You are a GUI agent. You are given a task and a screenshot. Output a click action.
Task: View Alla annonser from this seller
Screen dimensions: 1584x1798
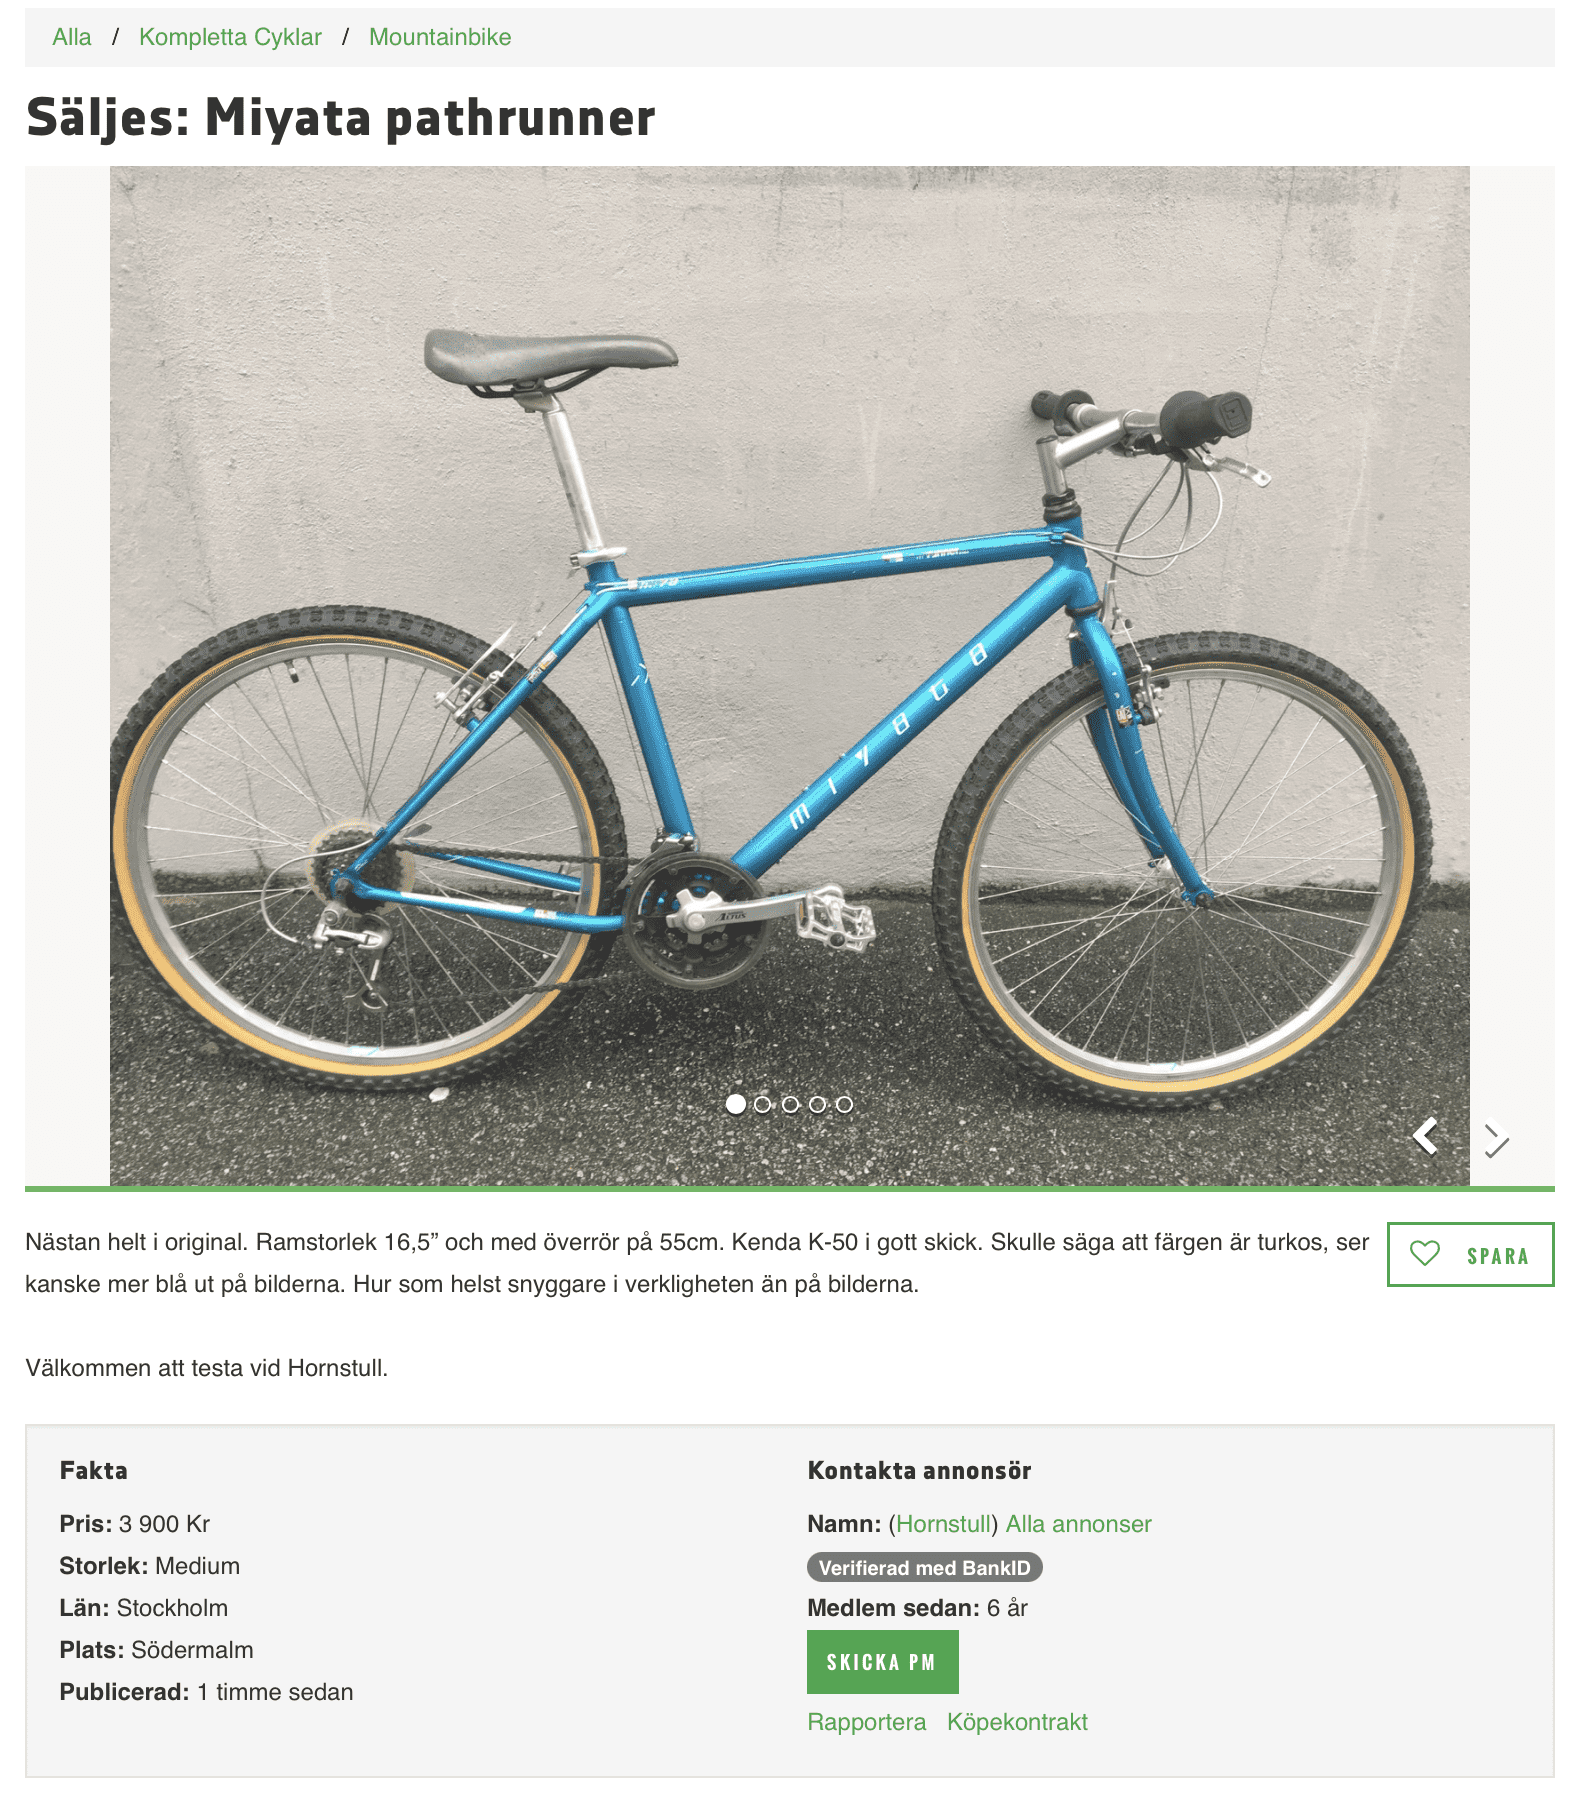[x=1078, y=1524]
